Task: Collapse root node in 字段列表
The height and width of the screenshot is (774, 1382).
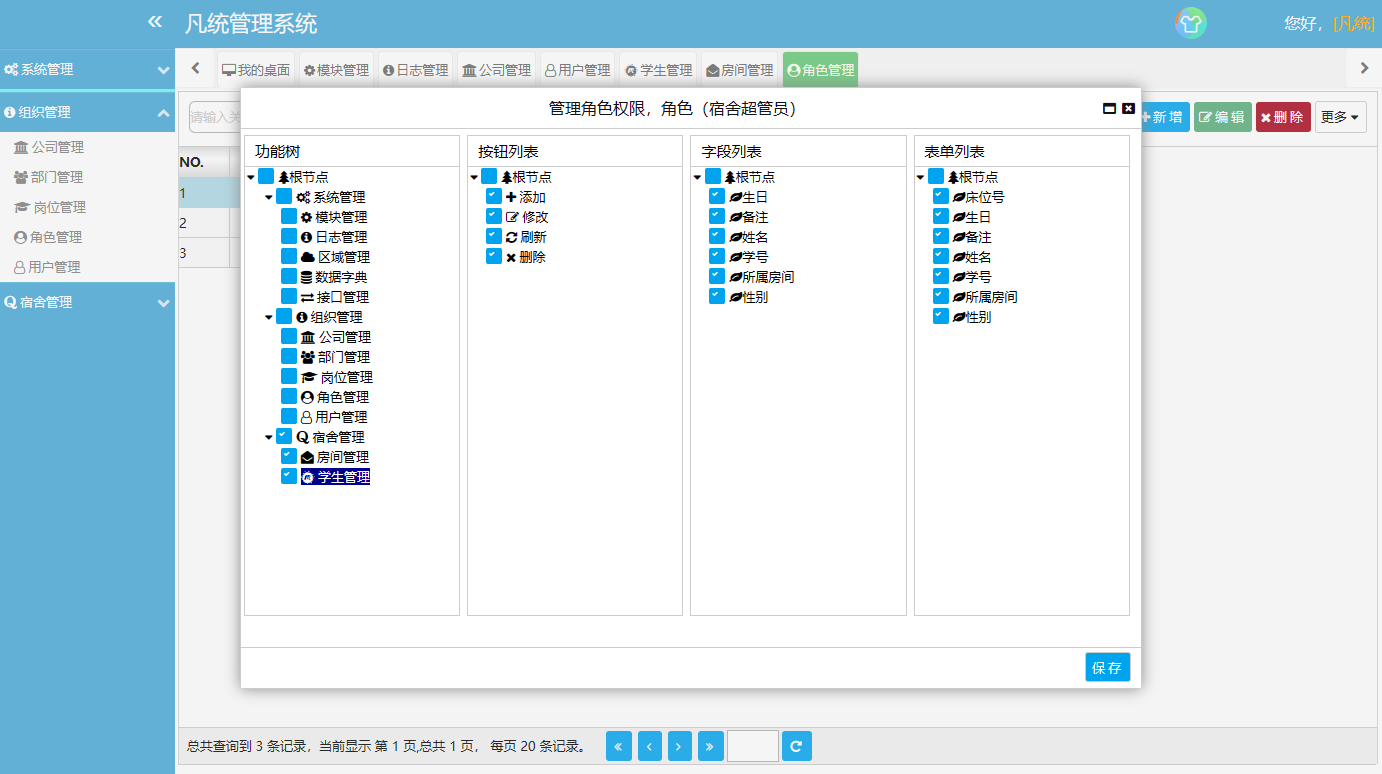Action: click(698, 177)
